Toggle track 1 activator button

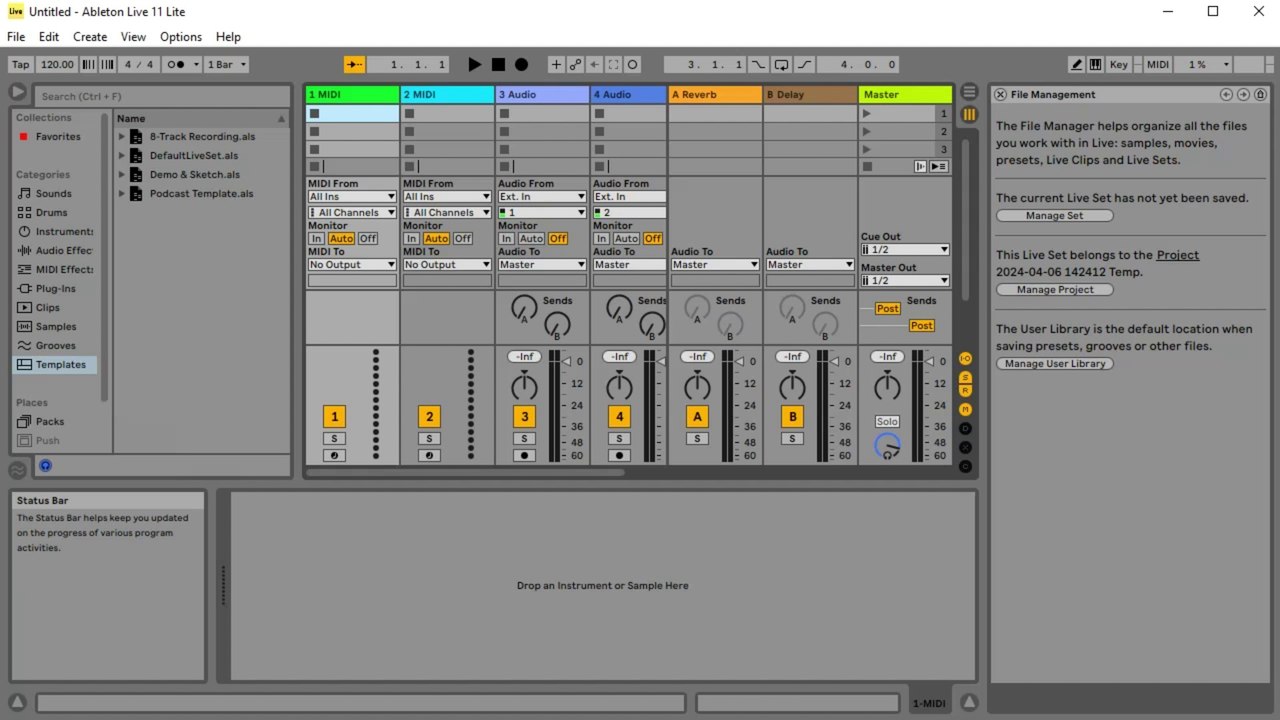[334, 417]
